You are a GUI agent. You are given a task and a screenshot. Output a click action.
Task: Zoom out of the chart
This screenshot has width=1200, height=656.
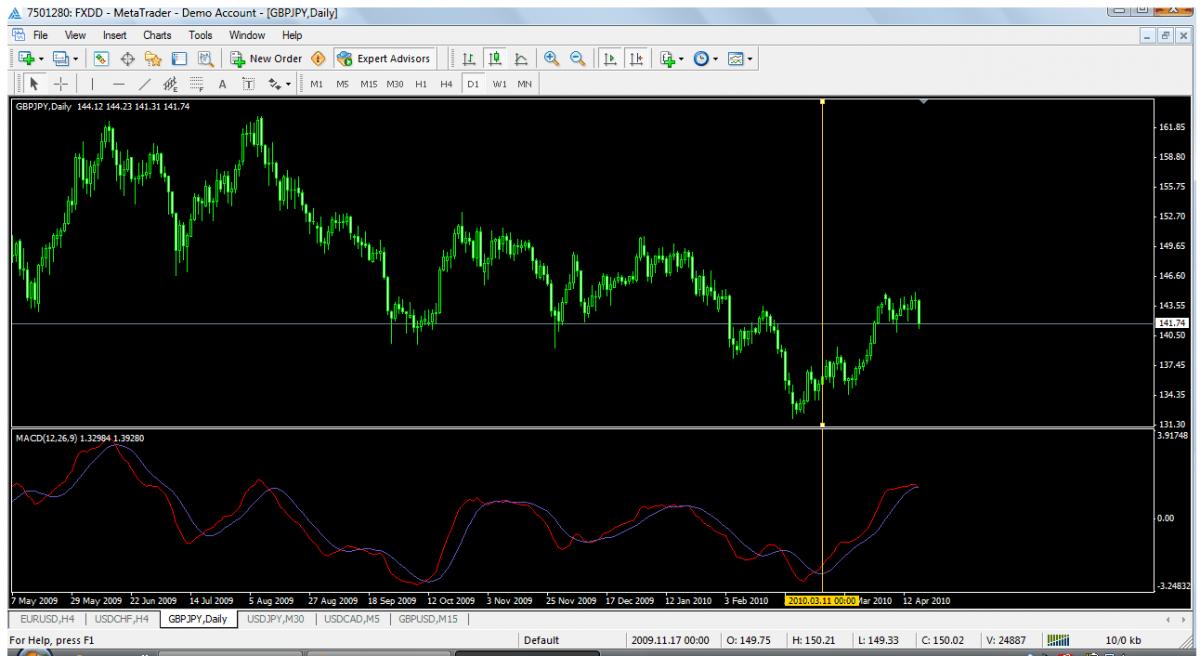click(x=577, y=58)
